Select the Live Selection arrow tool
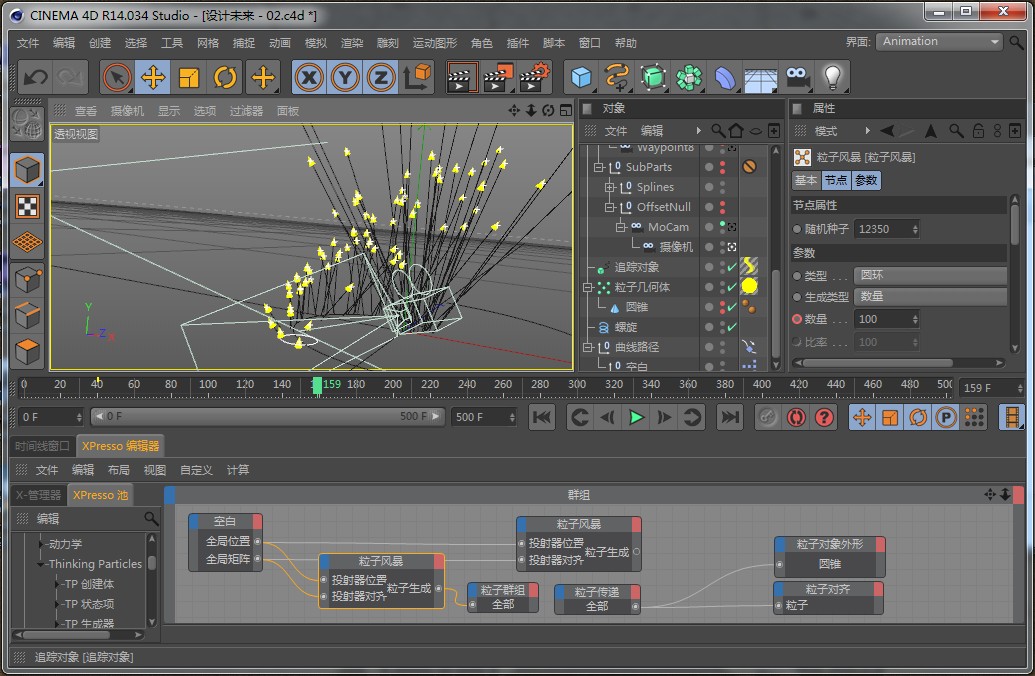Image resolution: width=1035 pixels, height=676 pixels. [117, 78]
